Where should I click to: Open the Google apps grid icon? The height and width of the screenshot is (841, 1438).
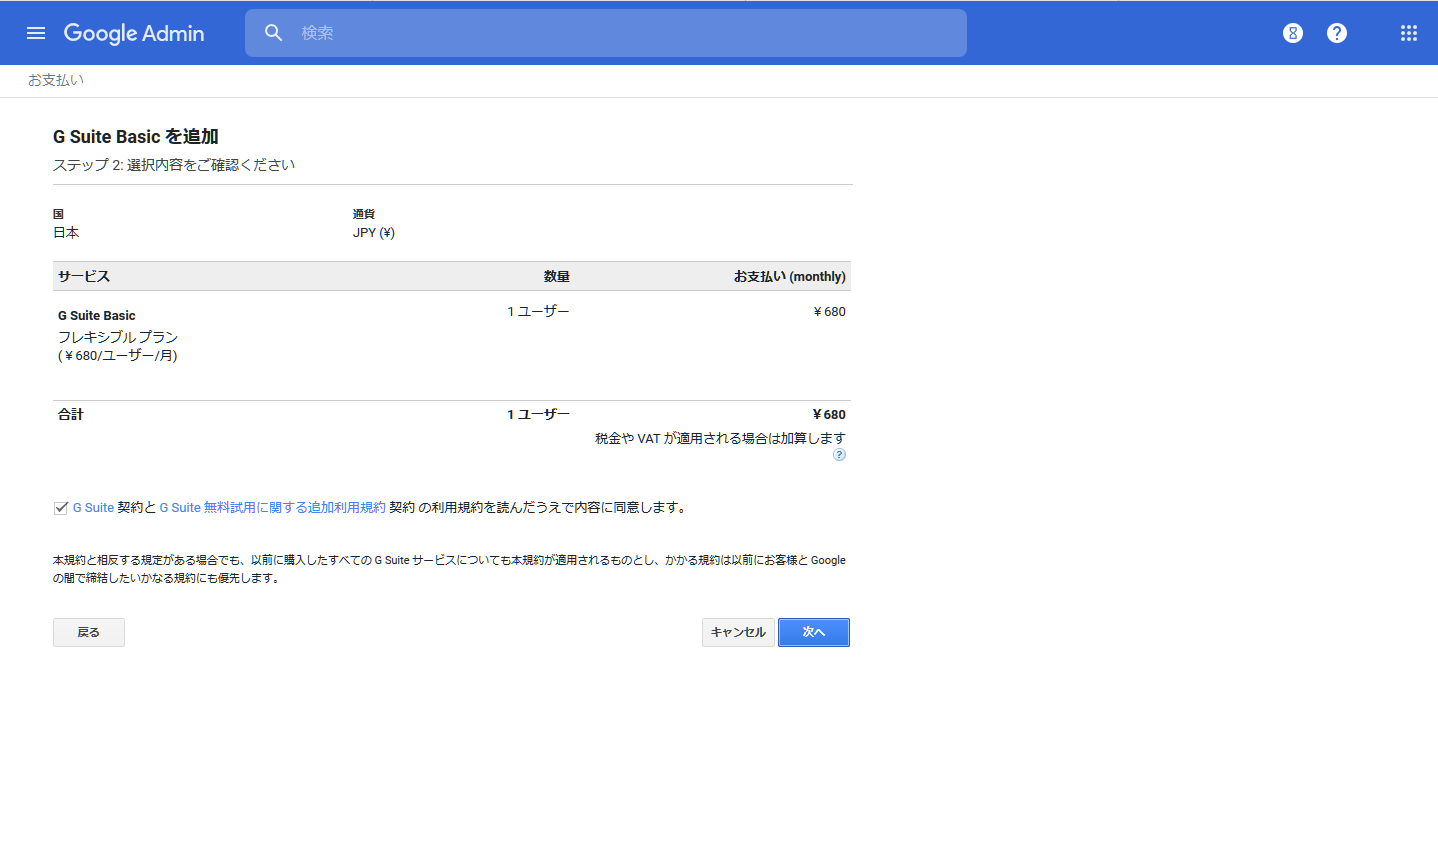coord(1408,33)
